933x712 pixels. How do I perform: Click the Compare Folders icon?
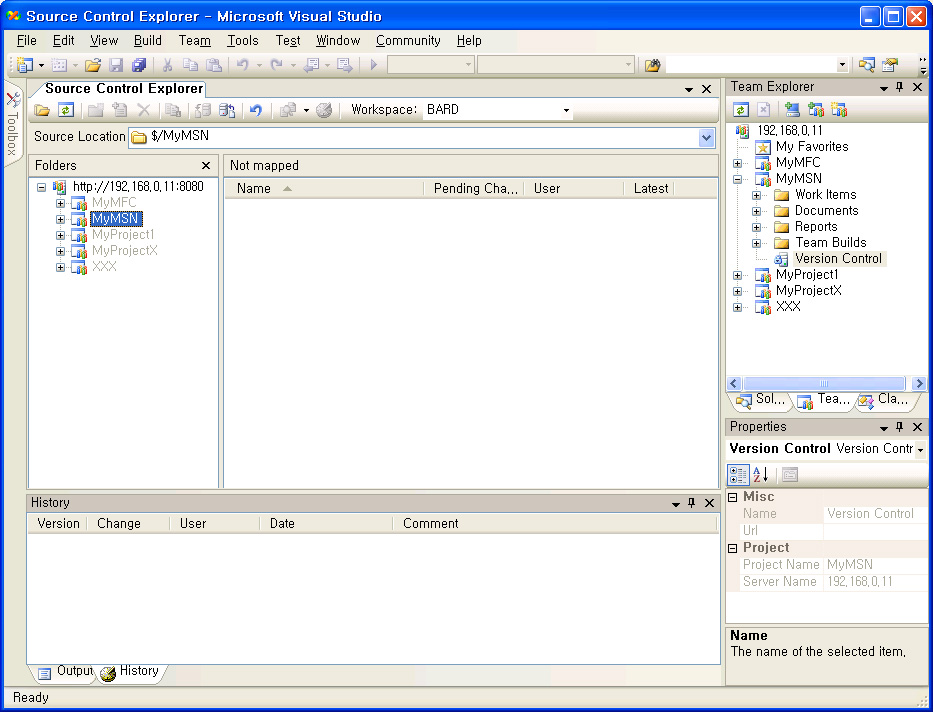289,110
